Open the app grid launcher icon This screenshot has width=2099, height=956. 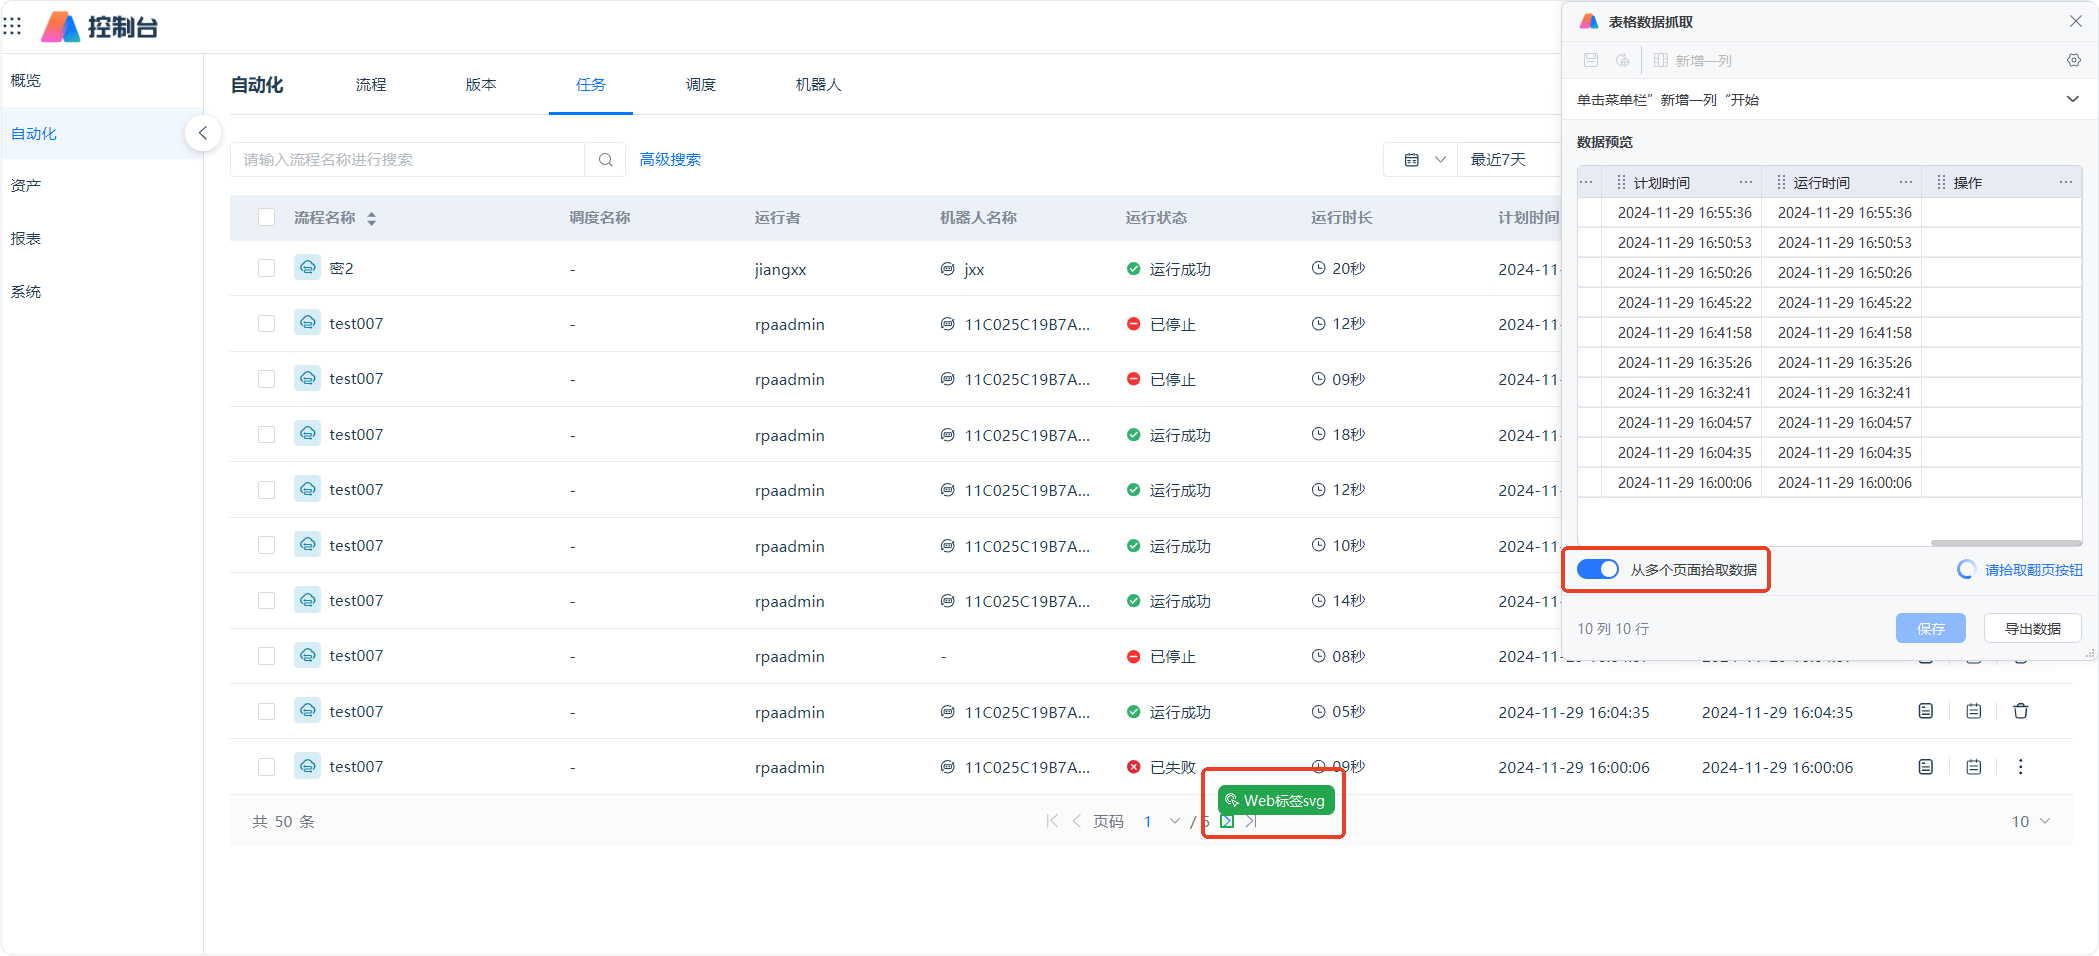coord(12,26)
